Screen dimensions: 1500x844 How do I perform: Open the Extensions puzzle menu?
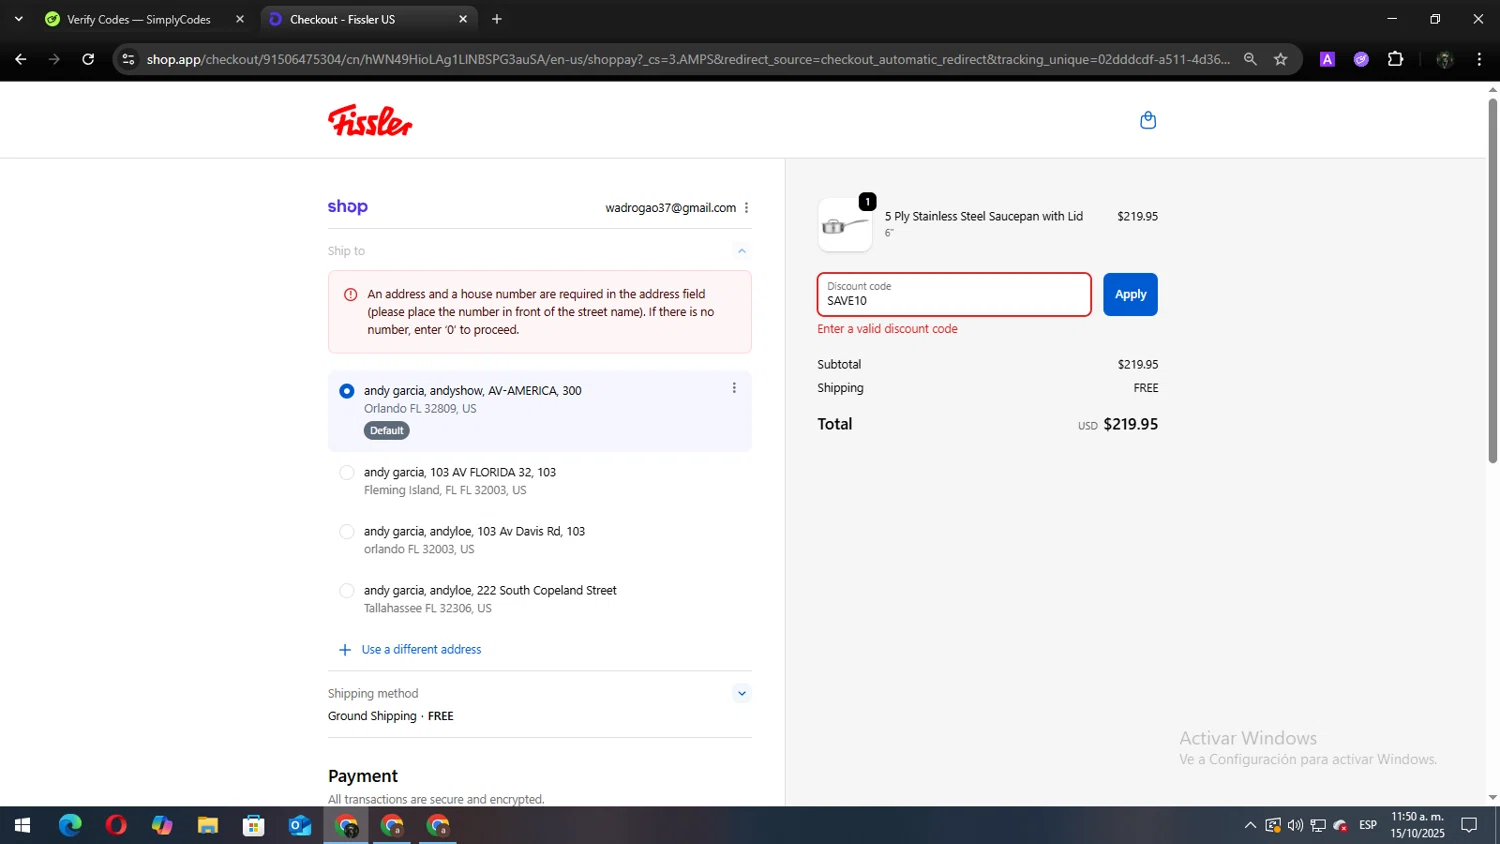(x=1395, y=59)
